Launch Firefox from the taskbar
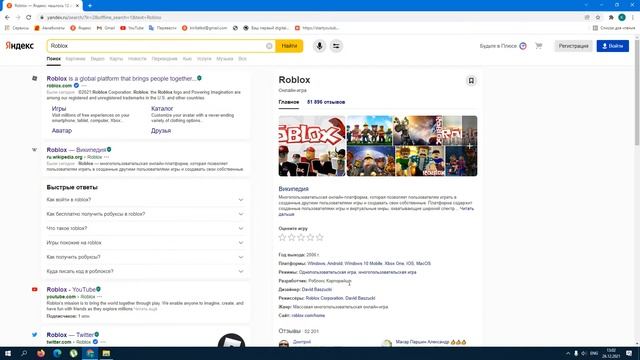Viewport: 640px width, 360px height. (41, 353)
